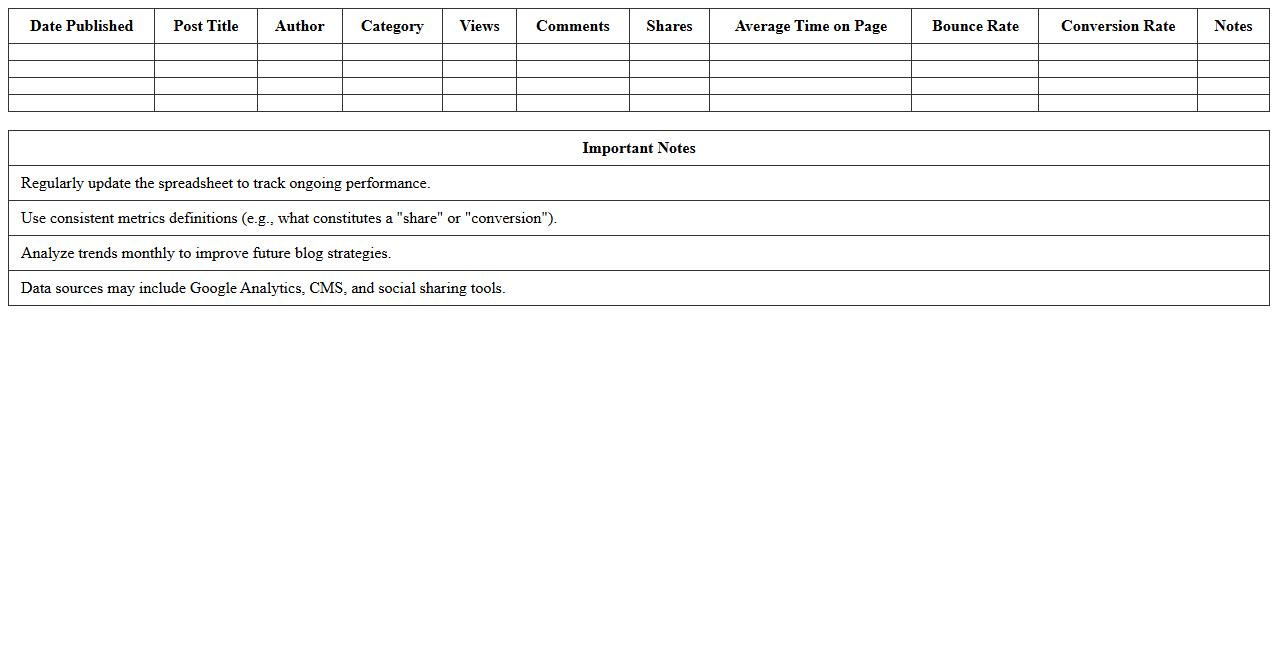Click the first empty cell under Date Published
This screenshot has height=650, width=1278.
coord(81,52)
